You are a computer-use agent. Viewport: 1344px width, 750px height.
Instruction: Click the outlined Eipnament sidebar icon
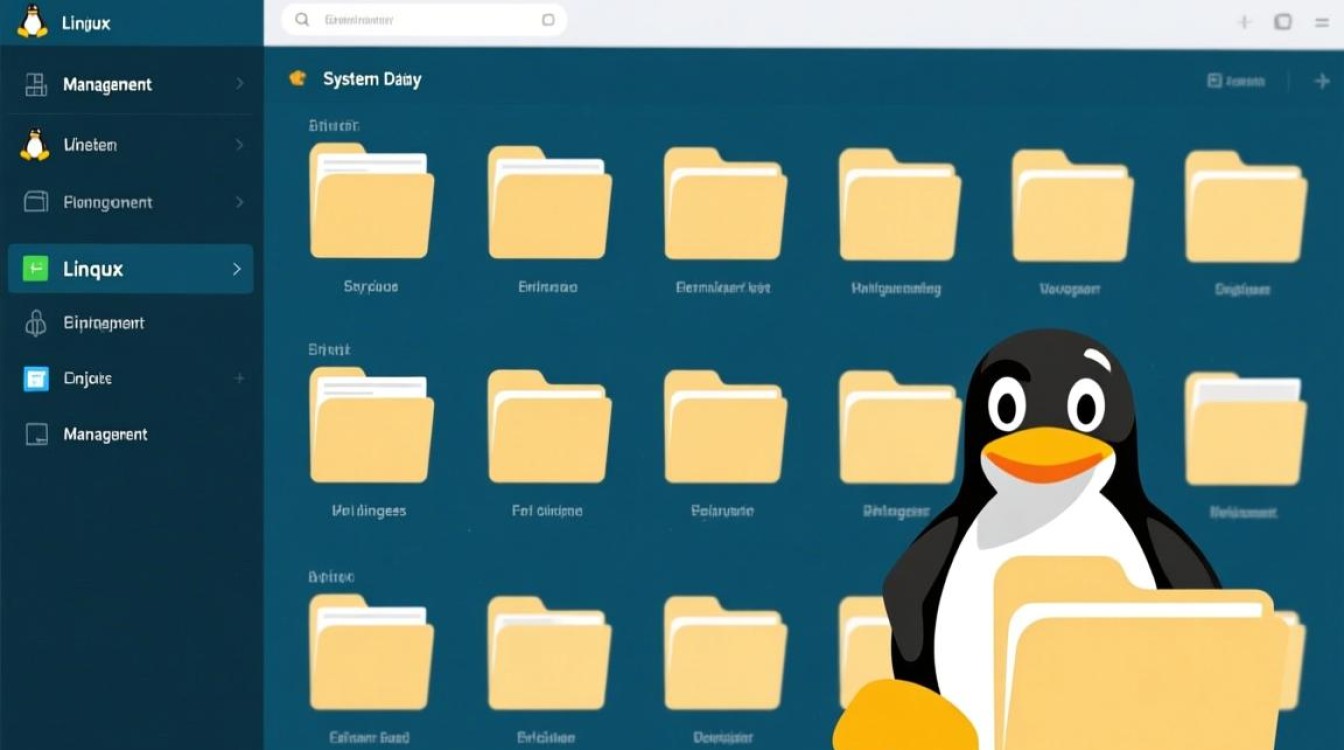click(x=35, y=323)
